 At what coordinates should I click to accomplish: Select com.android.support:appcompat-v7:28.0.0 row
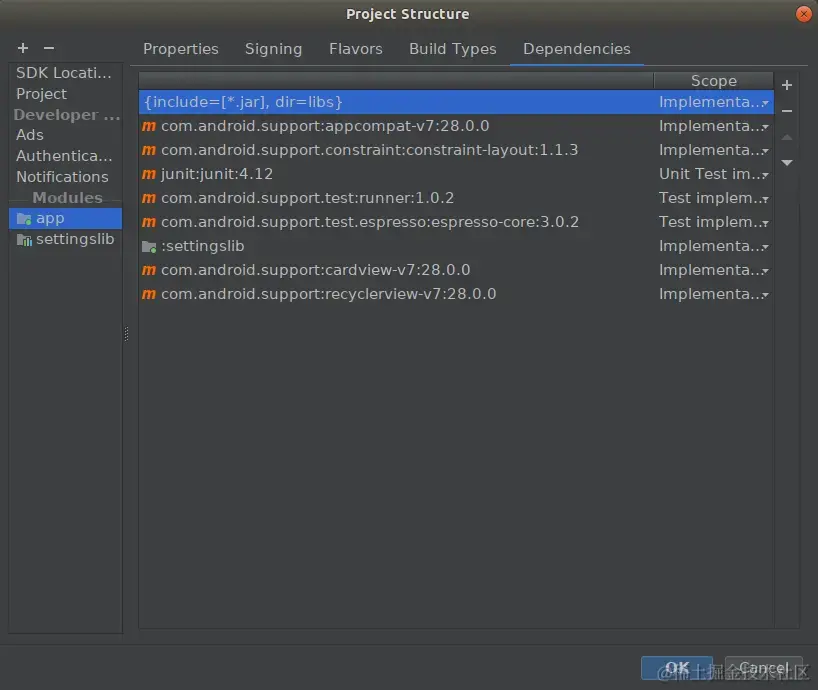click(456, 126)
